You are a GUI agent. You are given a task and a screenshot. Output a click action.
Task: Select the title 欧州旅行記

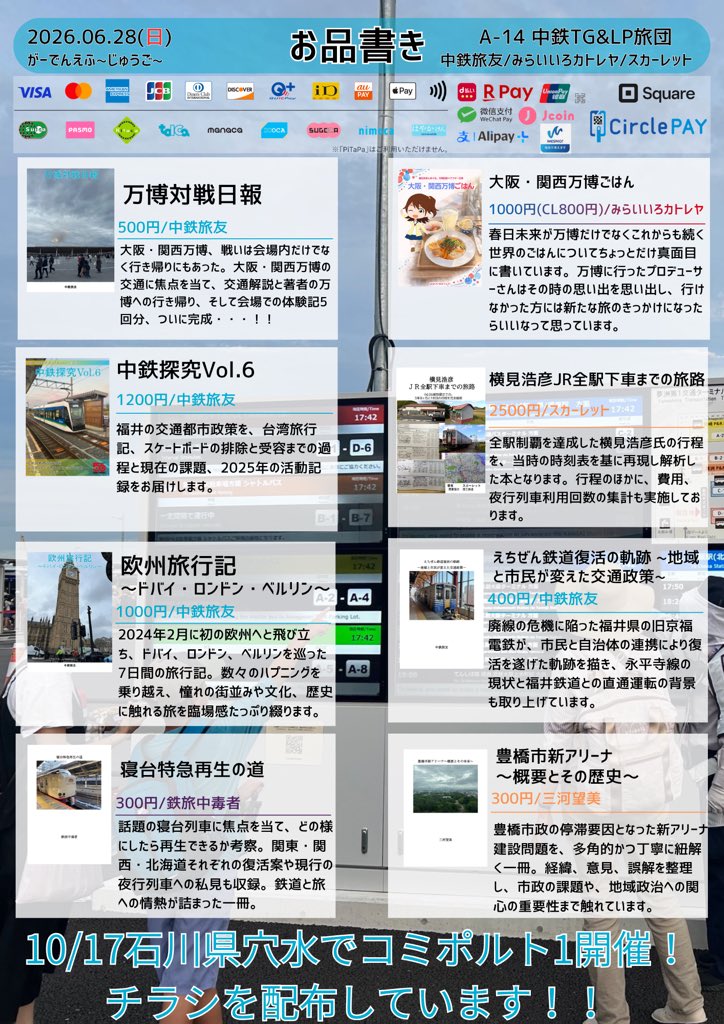click(x=178, y=566)
